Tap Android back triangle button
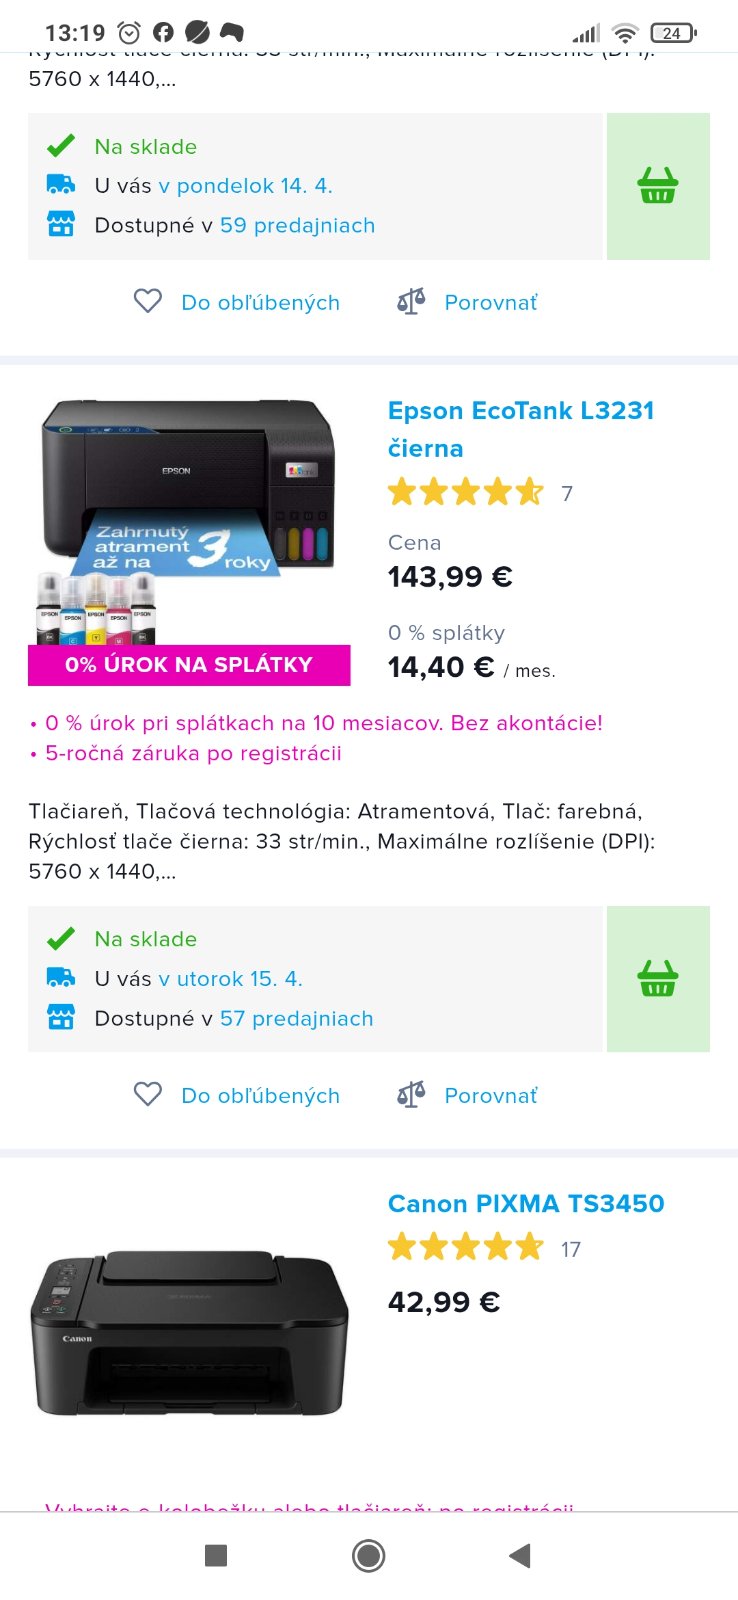The image size is (738, 1600). click(x=519, y=1555)
